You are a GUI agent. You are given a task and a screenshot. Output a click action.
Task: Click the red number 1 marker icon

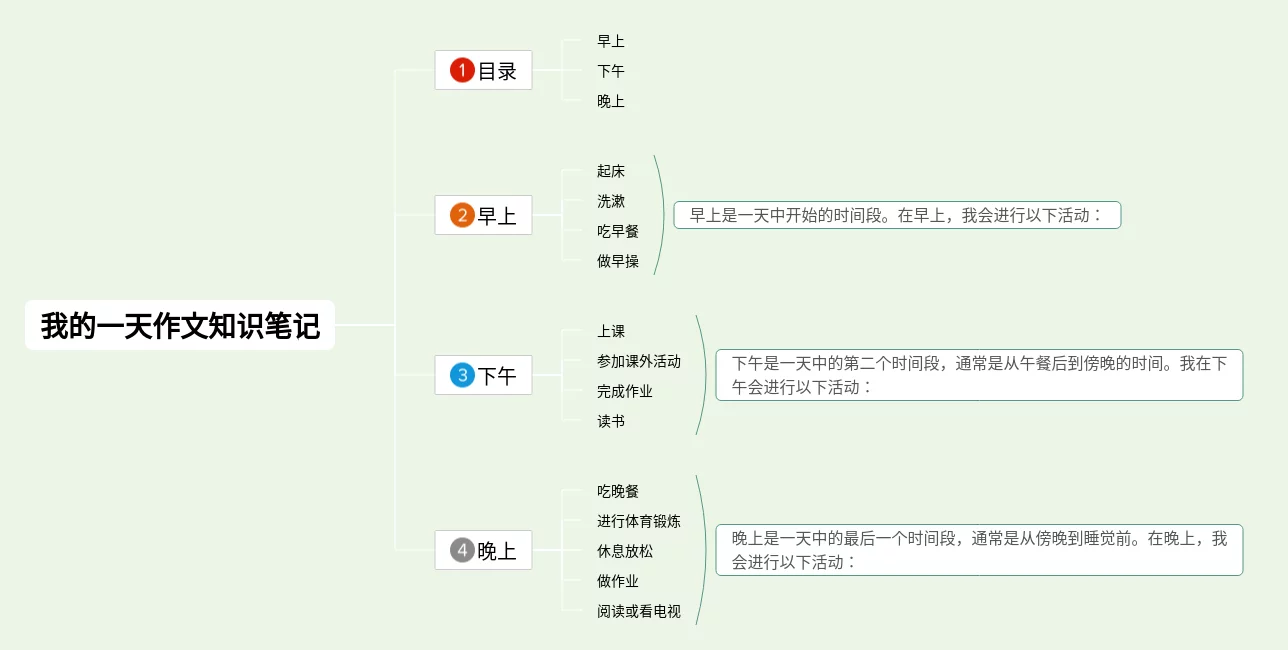(x=462, y=70)
